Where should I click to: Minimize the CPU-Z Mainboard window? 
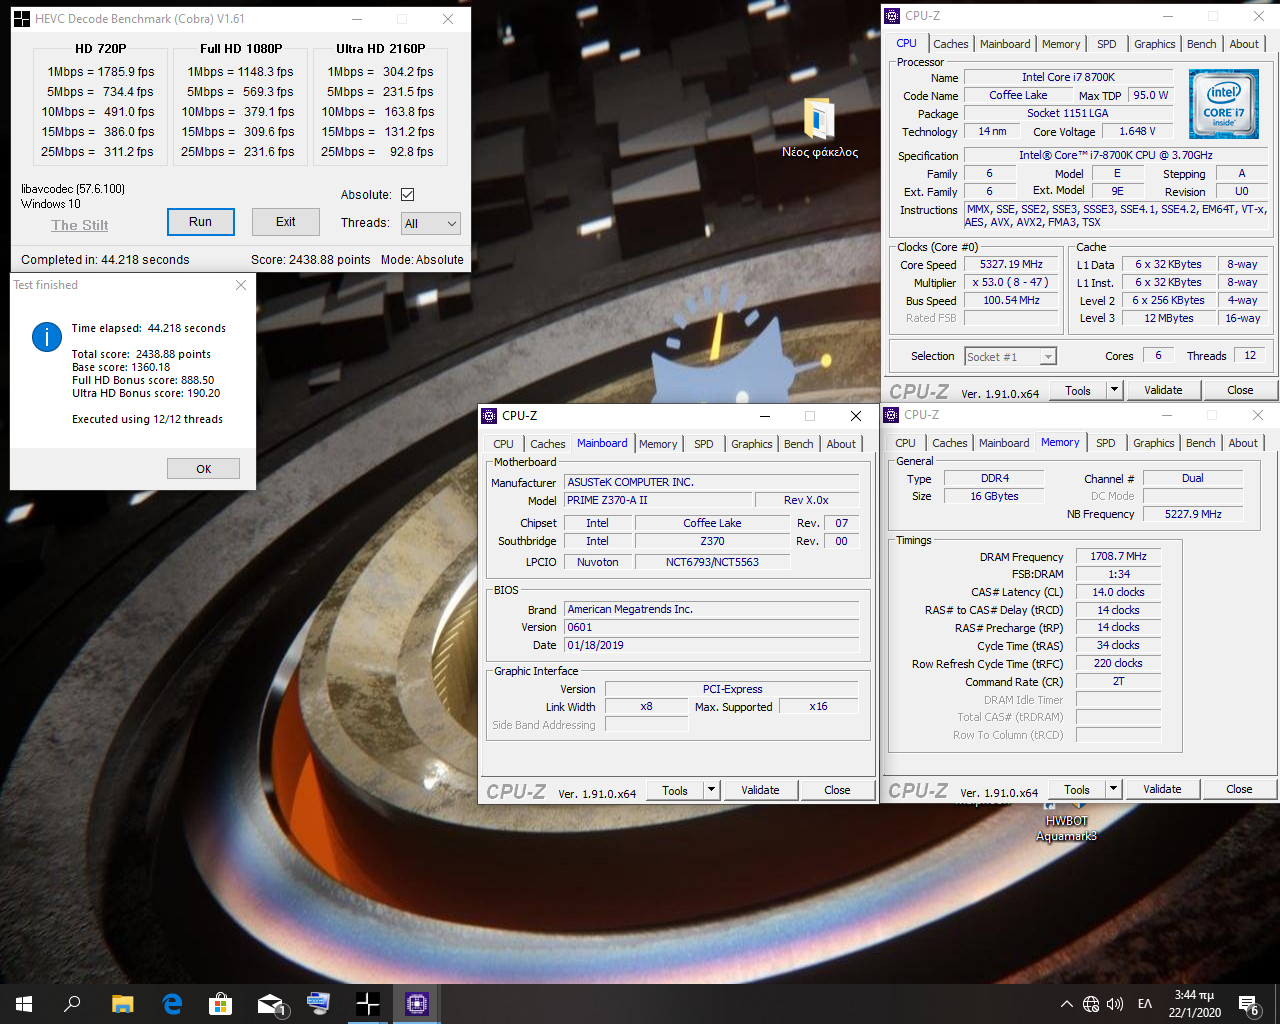coord(764,416)
